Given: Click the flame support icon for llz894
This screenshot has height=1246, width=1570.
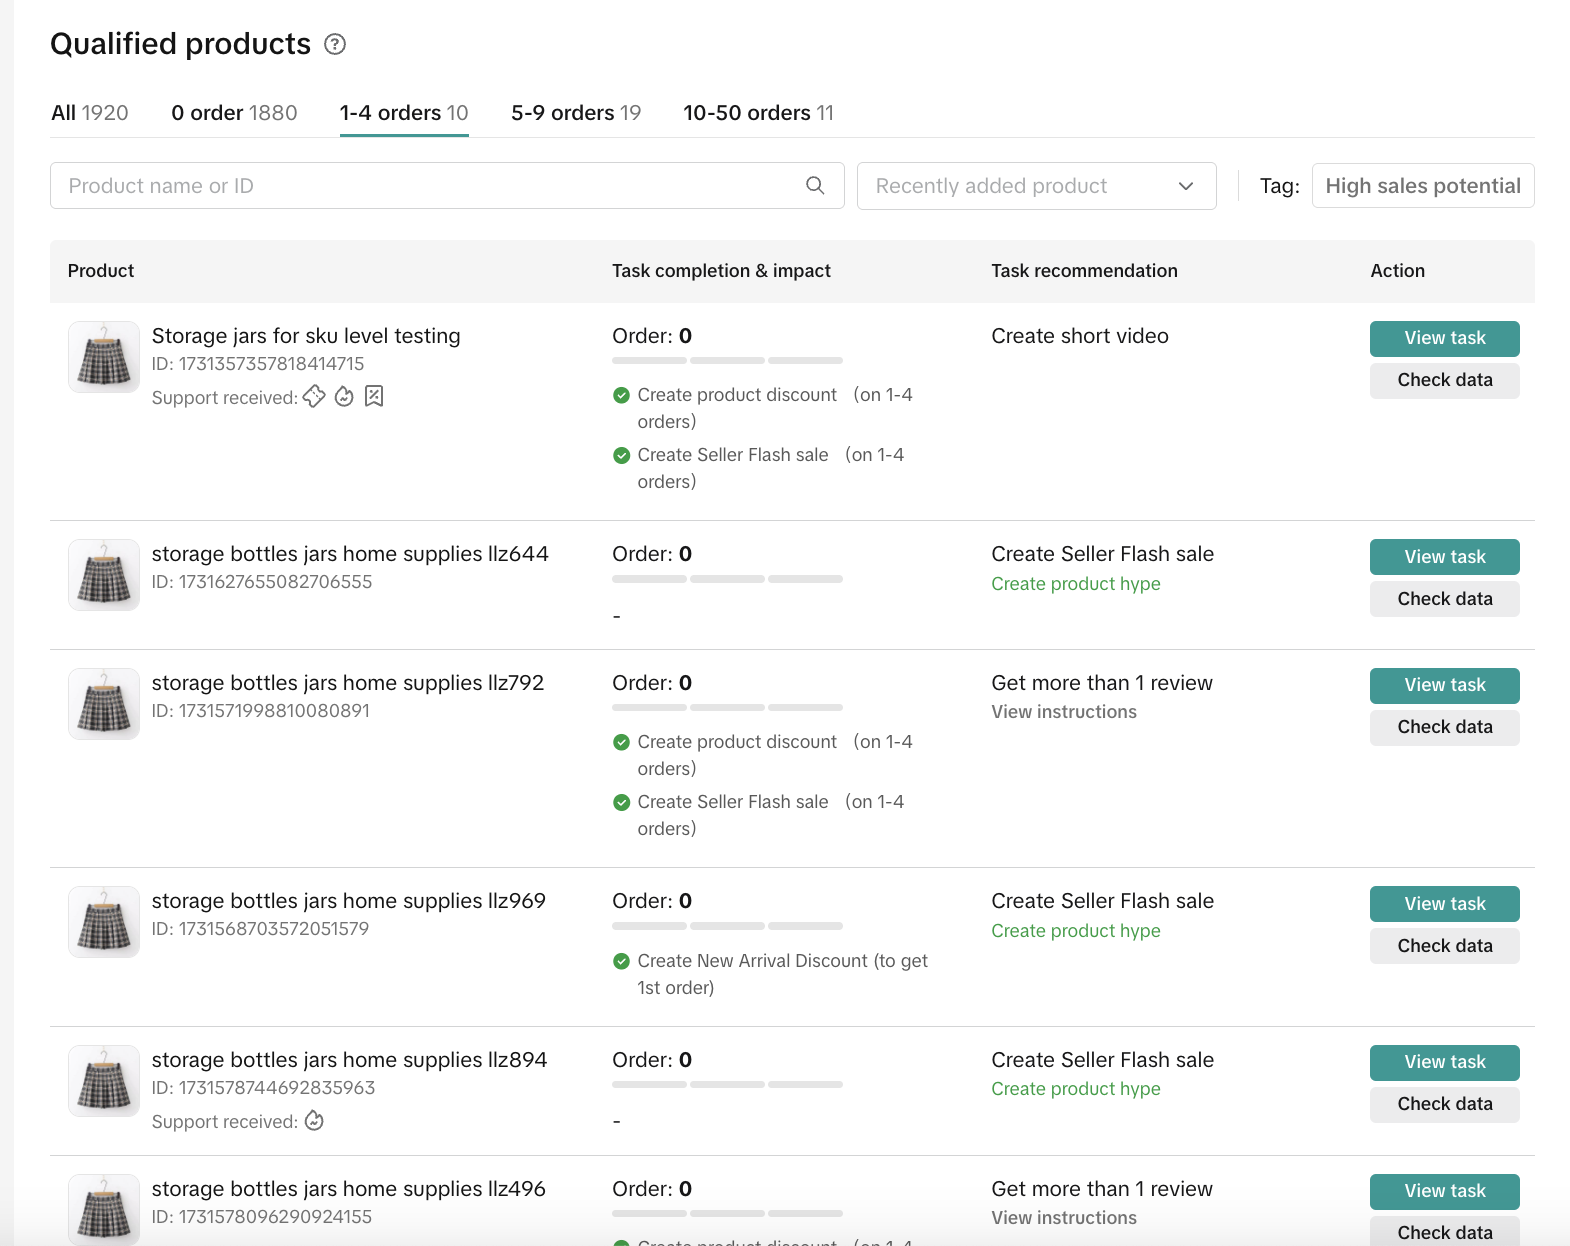Looking at the screenshot, I should click(314, 1121).
